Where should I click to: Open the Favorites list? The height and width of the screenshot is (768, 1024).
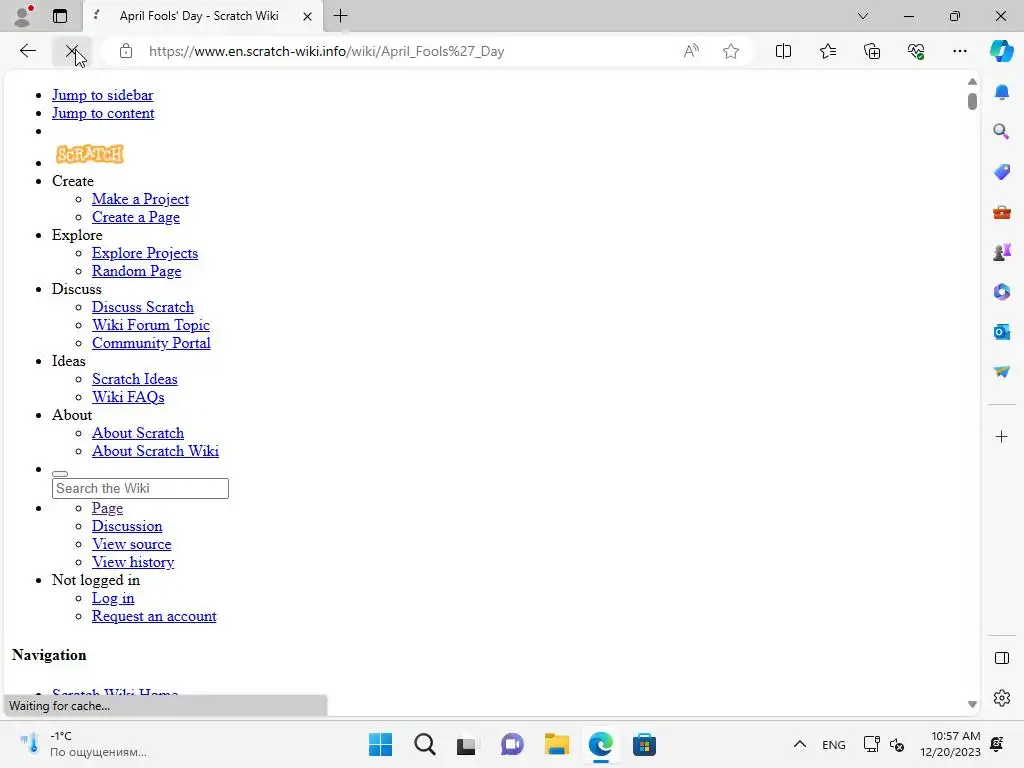(827, 51)
